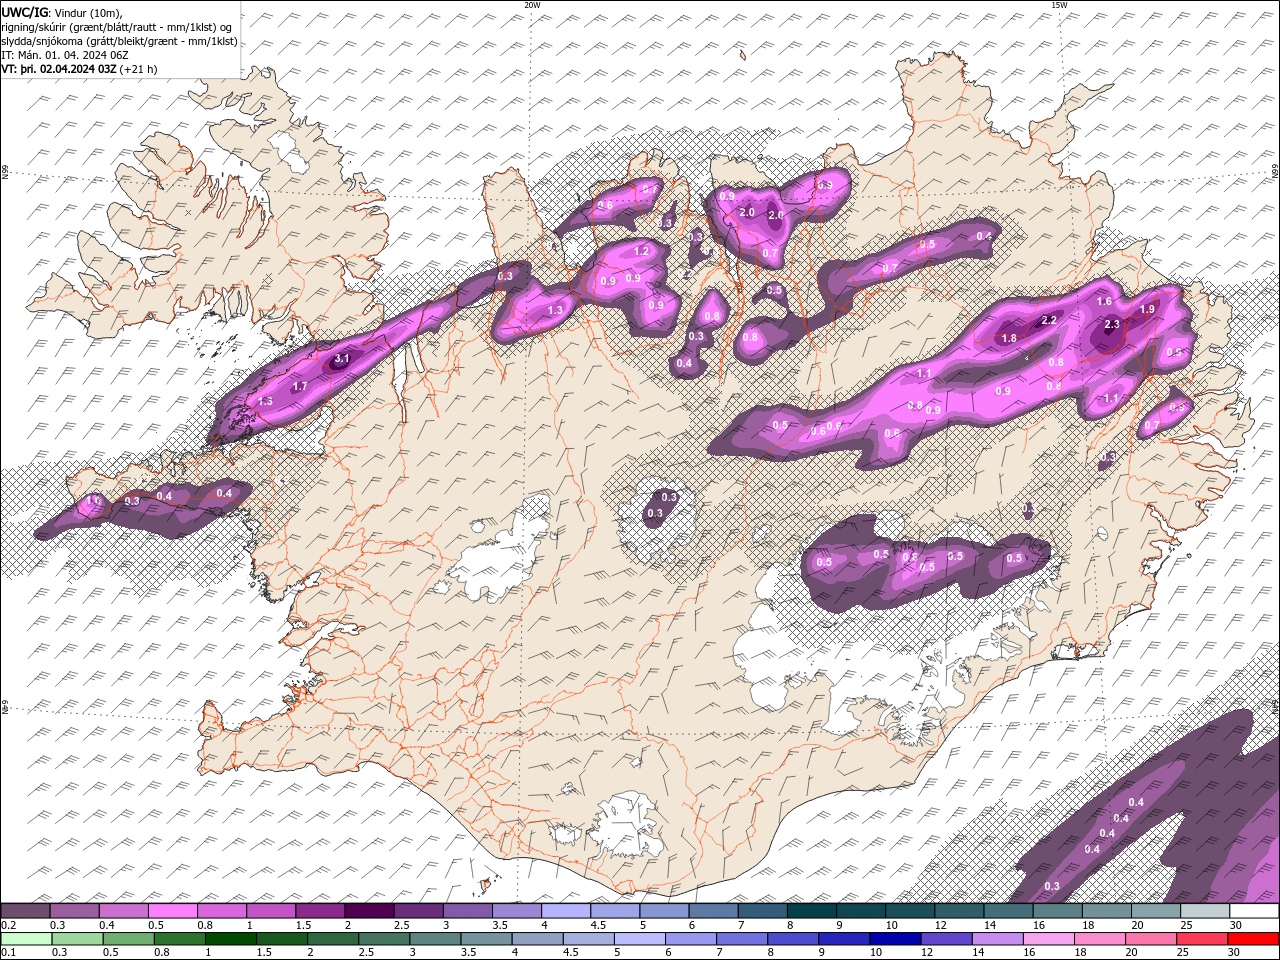
Task: Click the 2.2 precipitation value label
Action: (1049, 320)
